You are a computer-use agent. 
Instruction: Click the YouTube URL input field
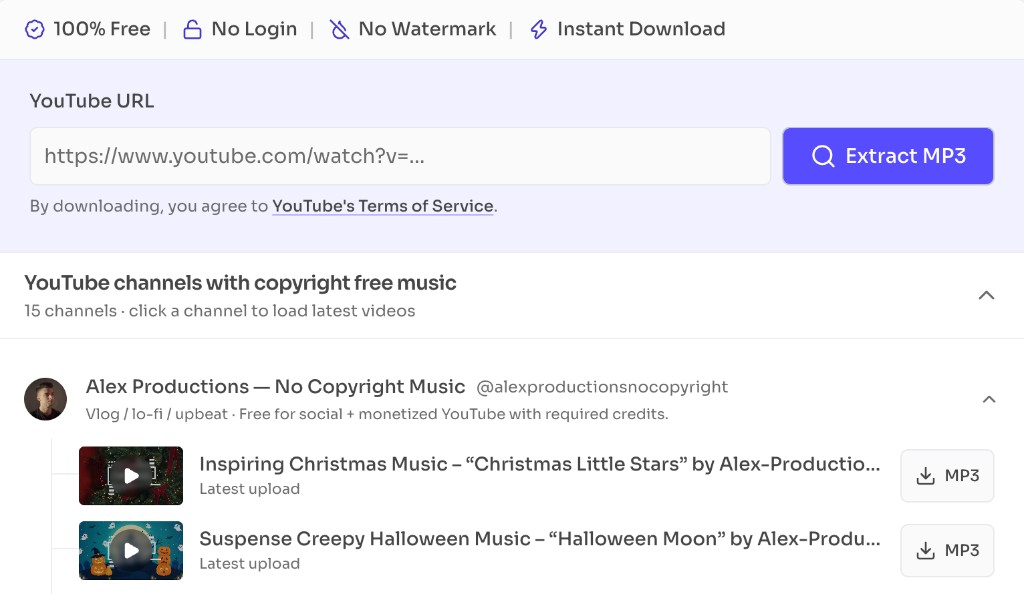(x=400, y=156)
